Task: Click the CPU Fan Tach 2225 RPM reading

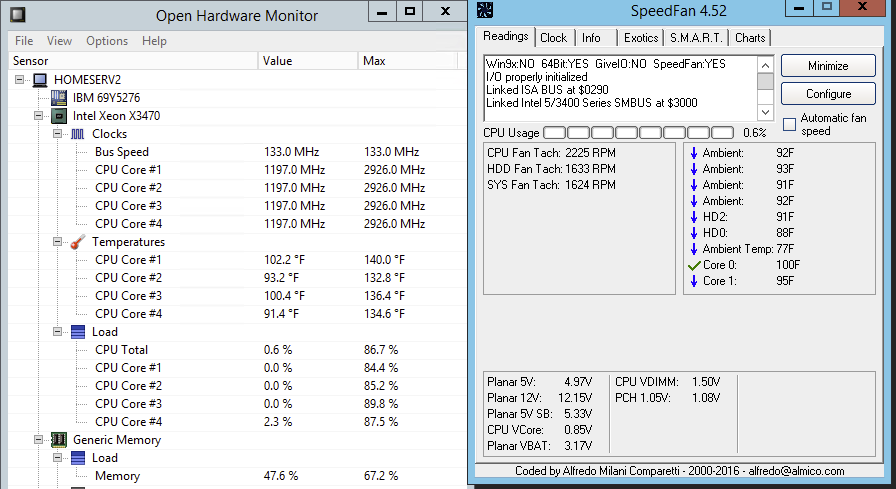Action: click(x=551, y=153)
